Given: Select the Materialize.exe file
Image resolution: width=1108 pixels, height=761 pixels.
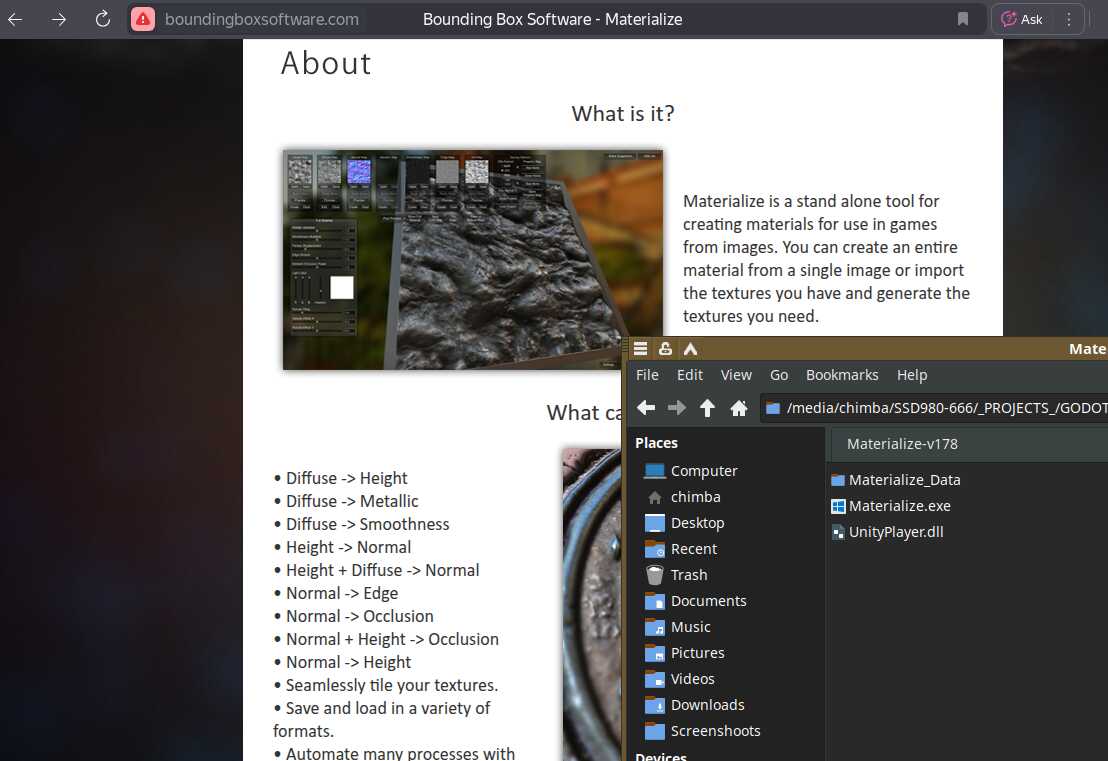Looking at the screenshot, I should [899, 506].
